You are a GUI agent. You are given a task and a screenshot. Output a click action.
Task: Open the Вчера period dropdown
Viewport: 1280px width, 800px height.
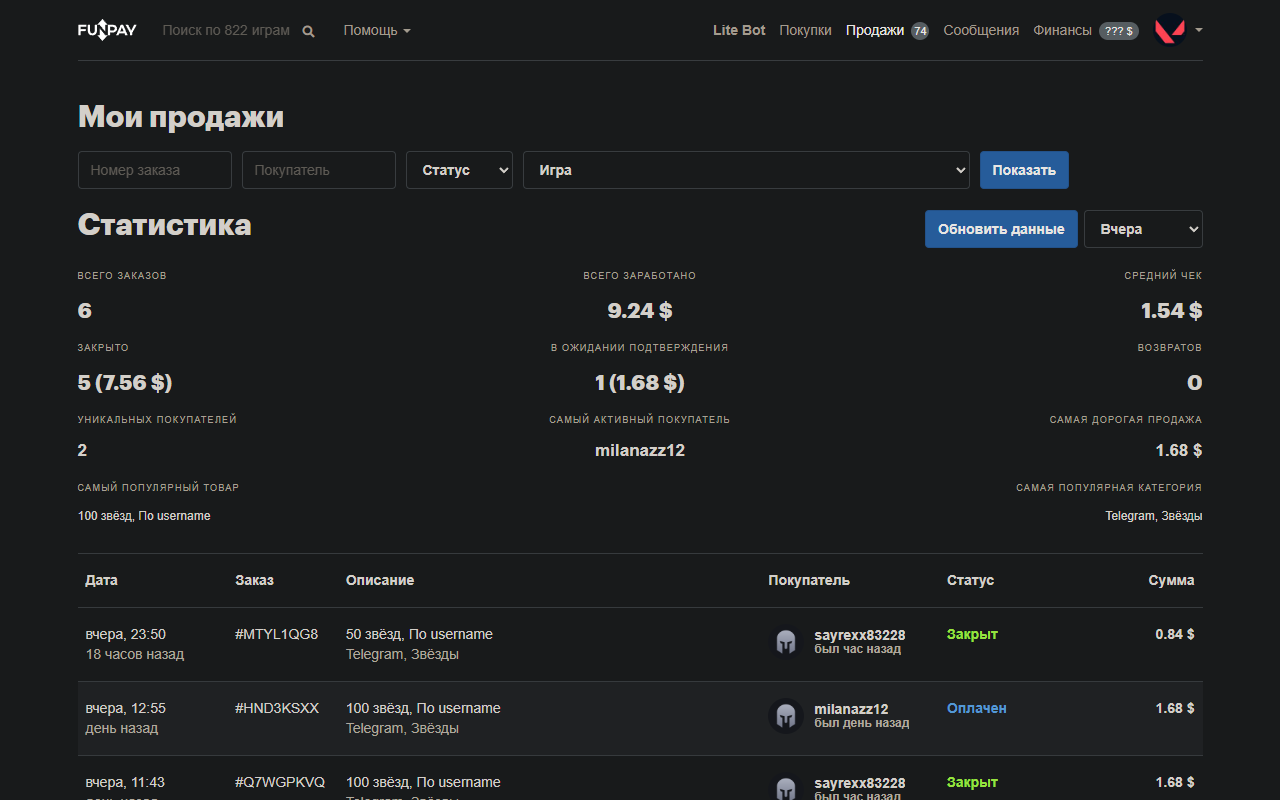coord(1143,229)
